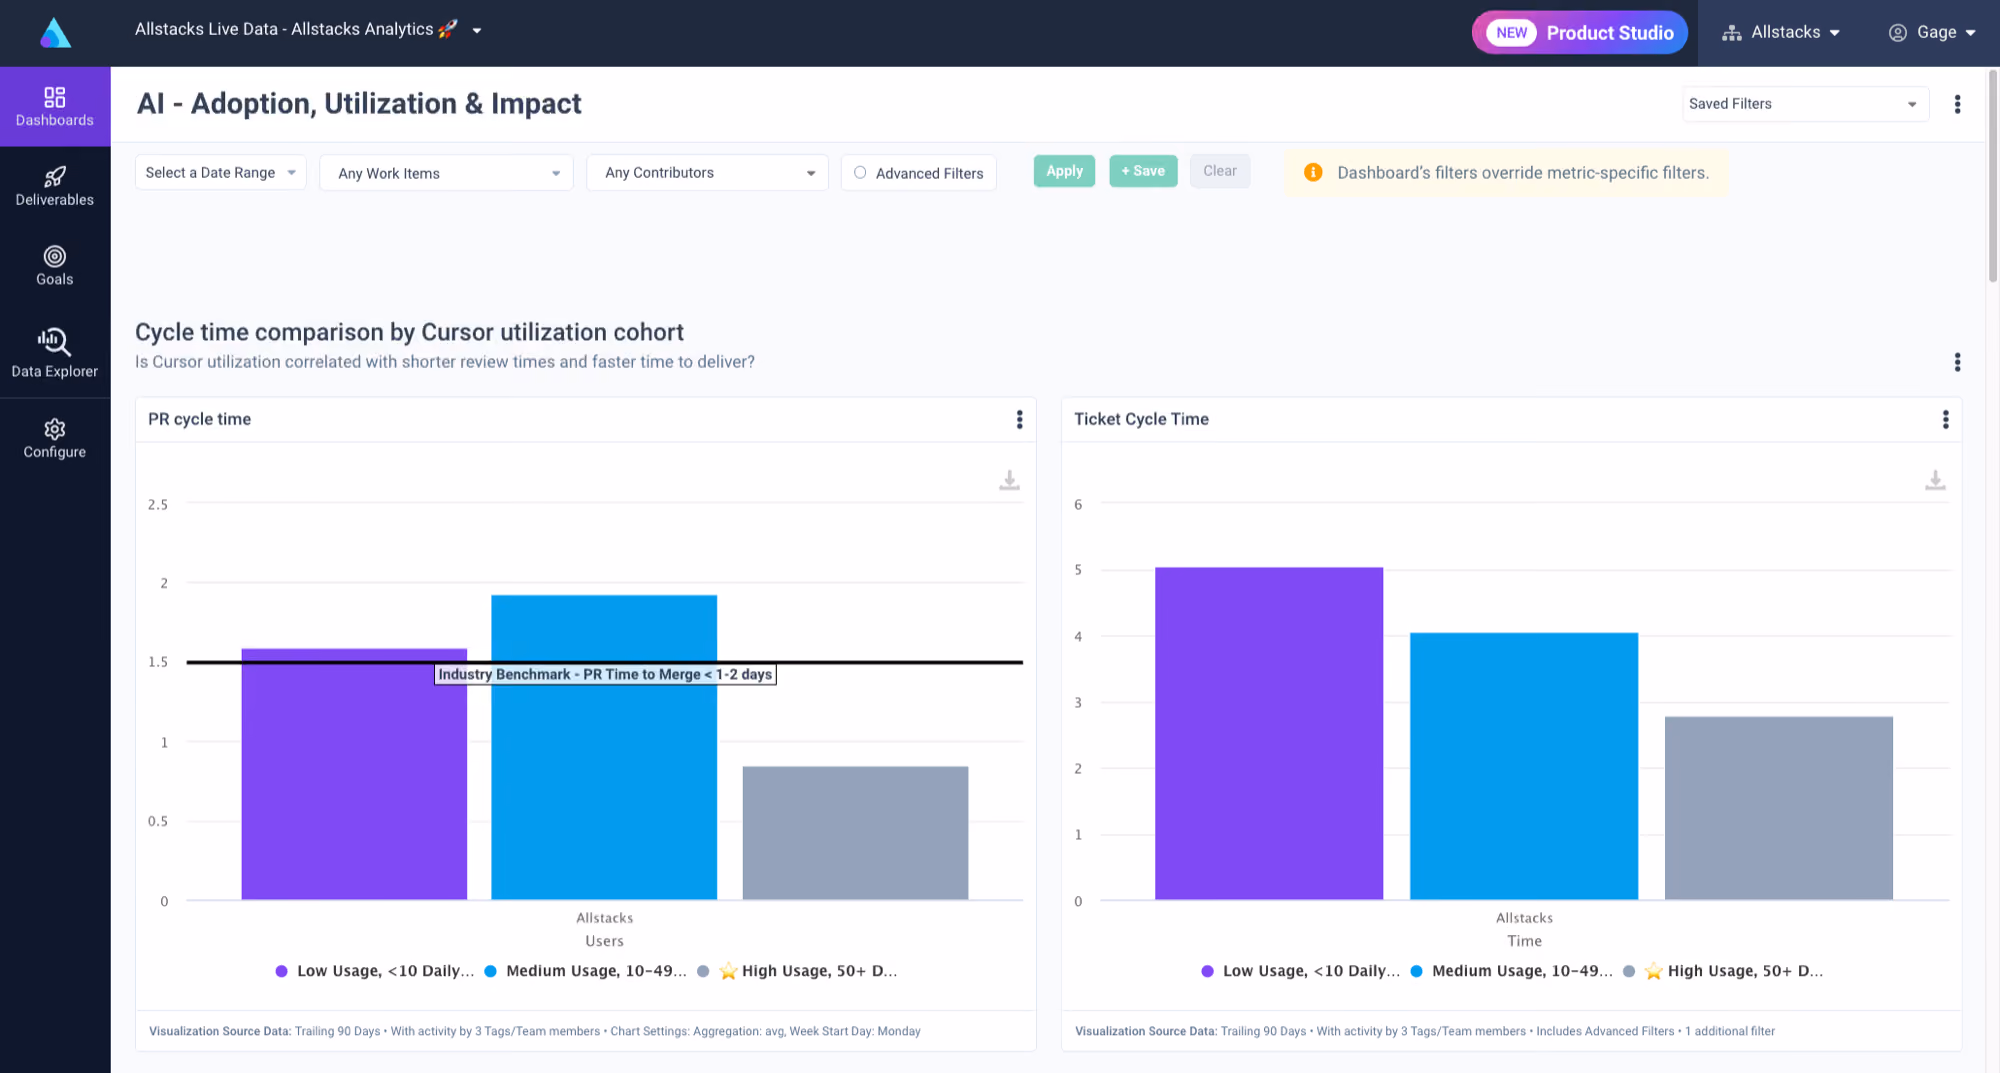Toggle Medium Usage legend in Ticket Cycle Time chart
This screenshot has height=1073, width=2000.
(1512, 971)
